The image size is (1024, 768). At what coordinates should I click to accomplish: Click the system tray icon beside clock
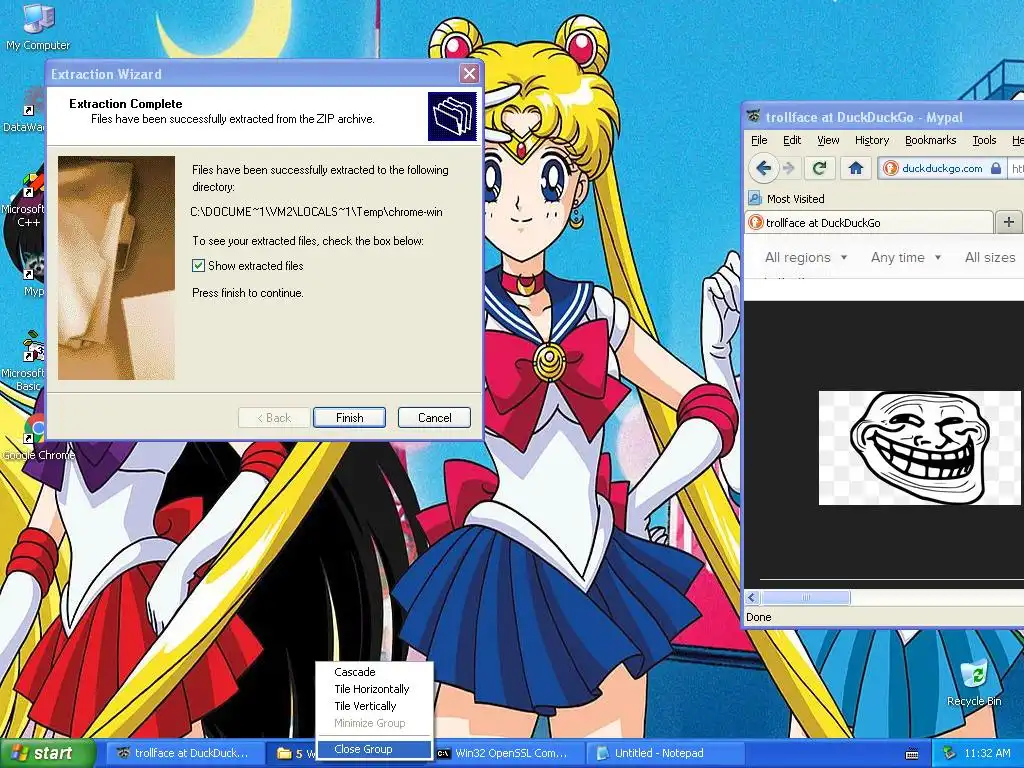[949, 753]
